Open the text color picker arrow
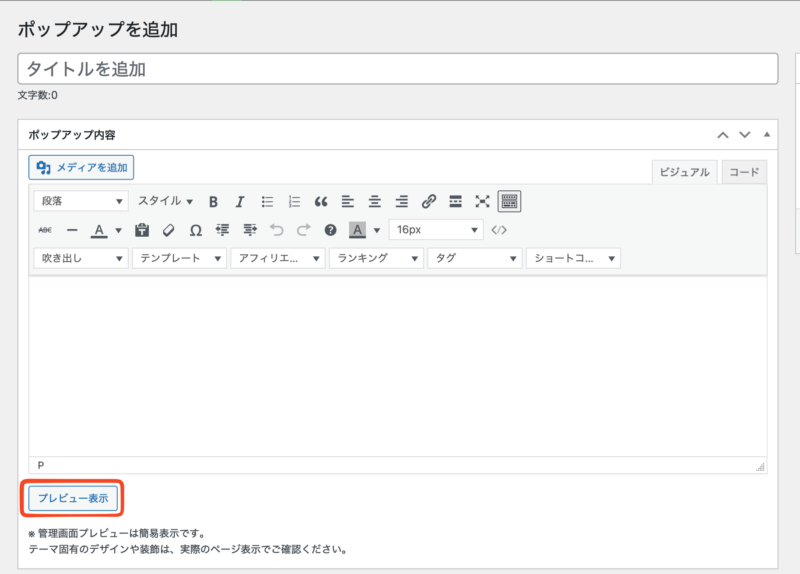The width and height of the screenshot is (800, 574). (118, 230)
